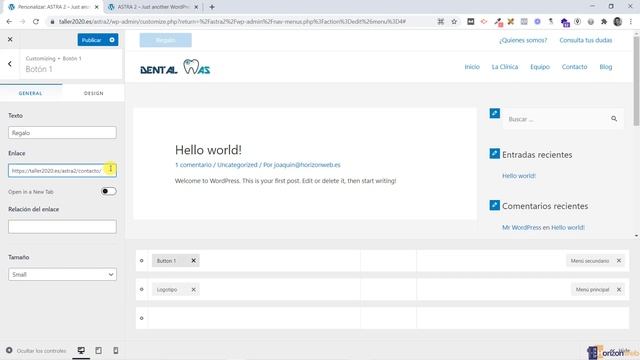
Task: Select Menú secundario element in builder
Action: 590,260
